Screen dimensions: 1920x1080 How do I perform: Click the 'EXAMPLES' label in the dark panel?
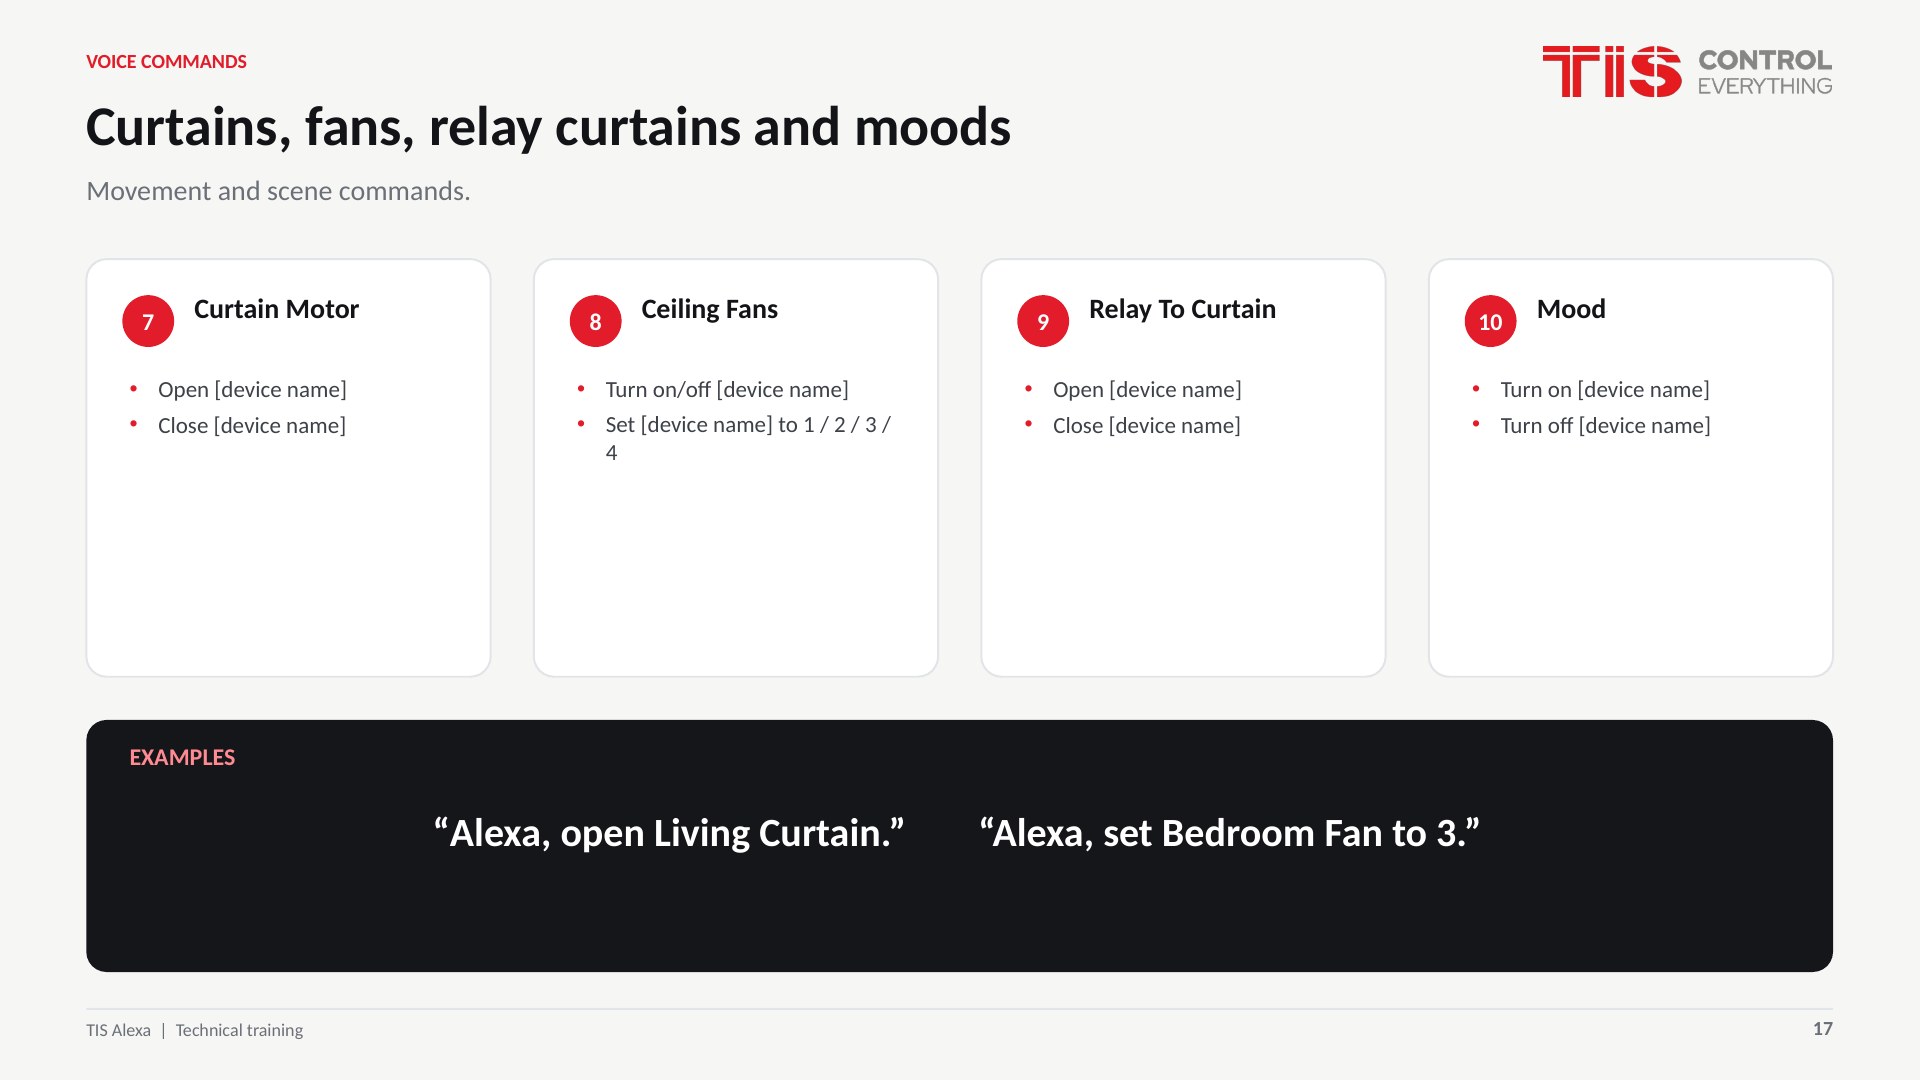tap(182, 758)
